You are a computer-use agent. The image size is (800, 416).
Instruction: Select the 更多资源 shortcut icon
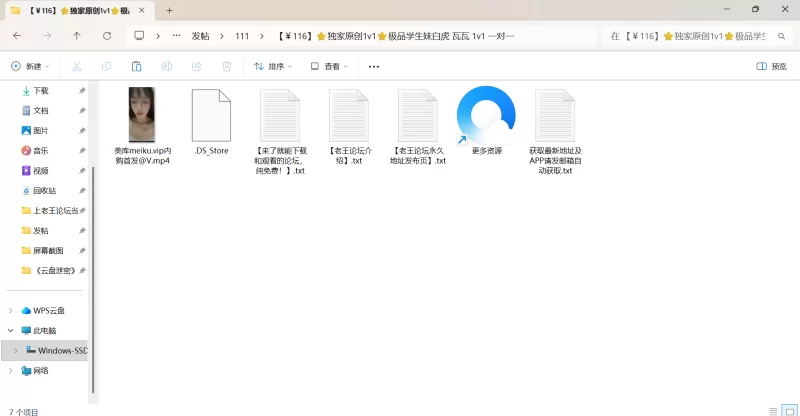coord(487,121)
